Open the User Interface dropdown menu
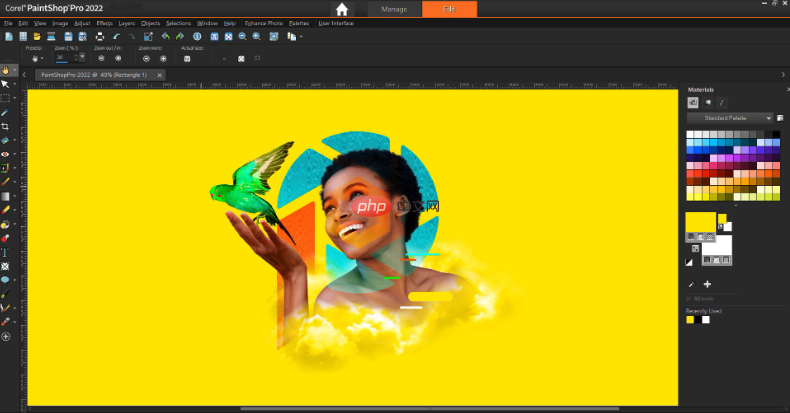This screenshot has width=790, height=413. tap(336, 23)
